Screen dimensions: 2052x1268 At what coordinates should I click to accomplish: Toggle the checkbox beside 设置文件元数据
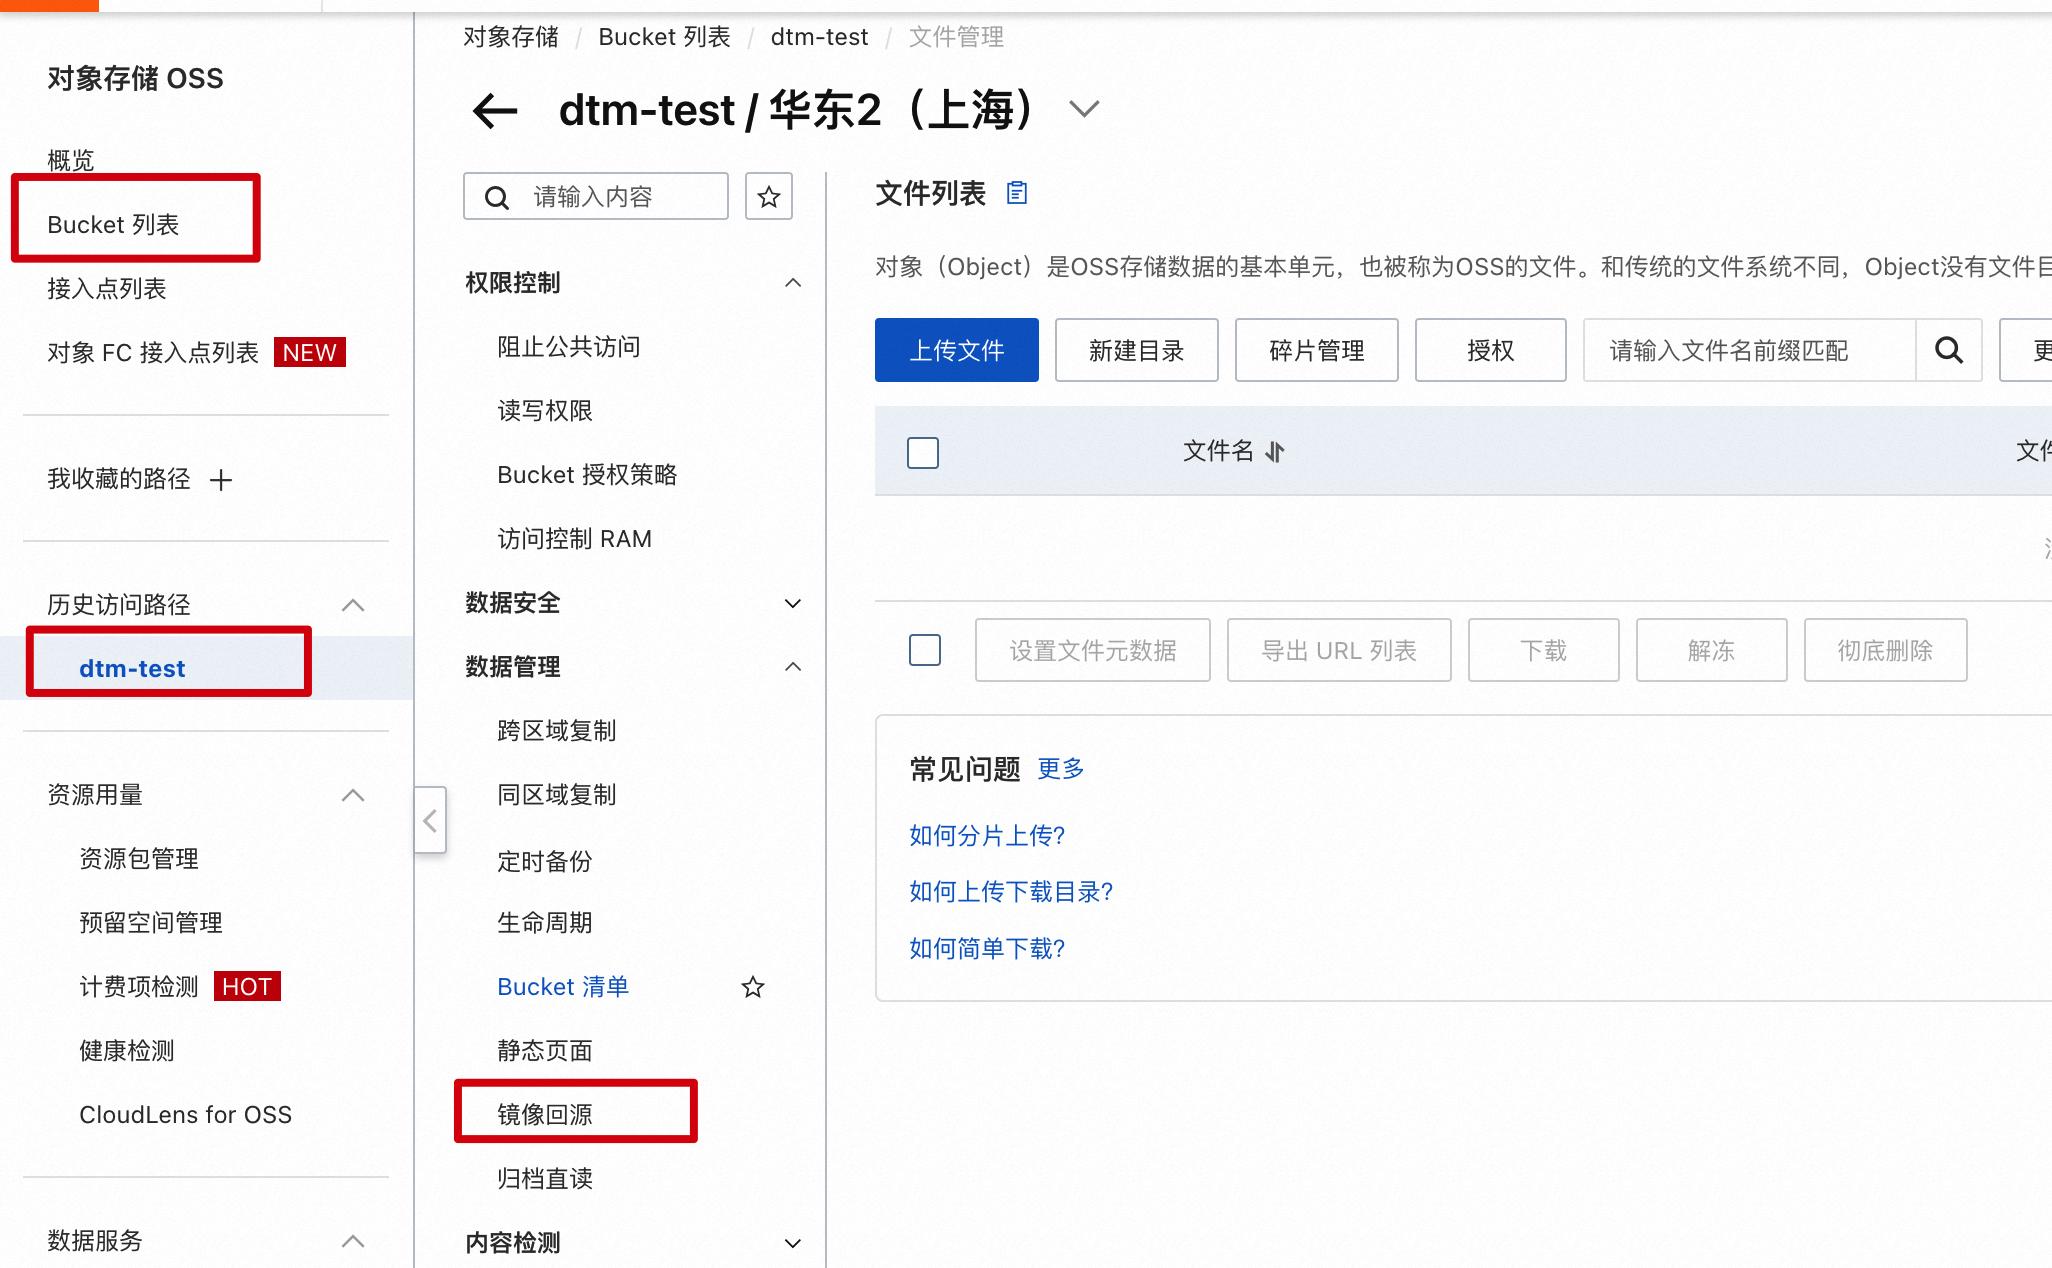click(x=924, y=650)
